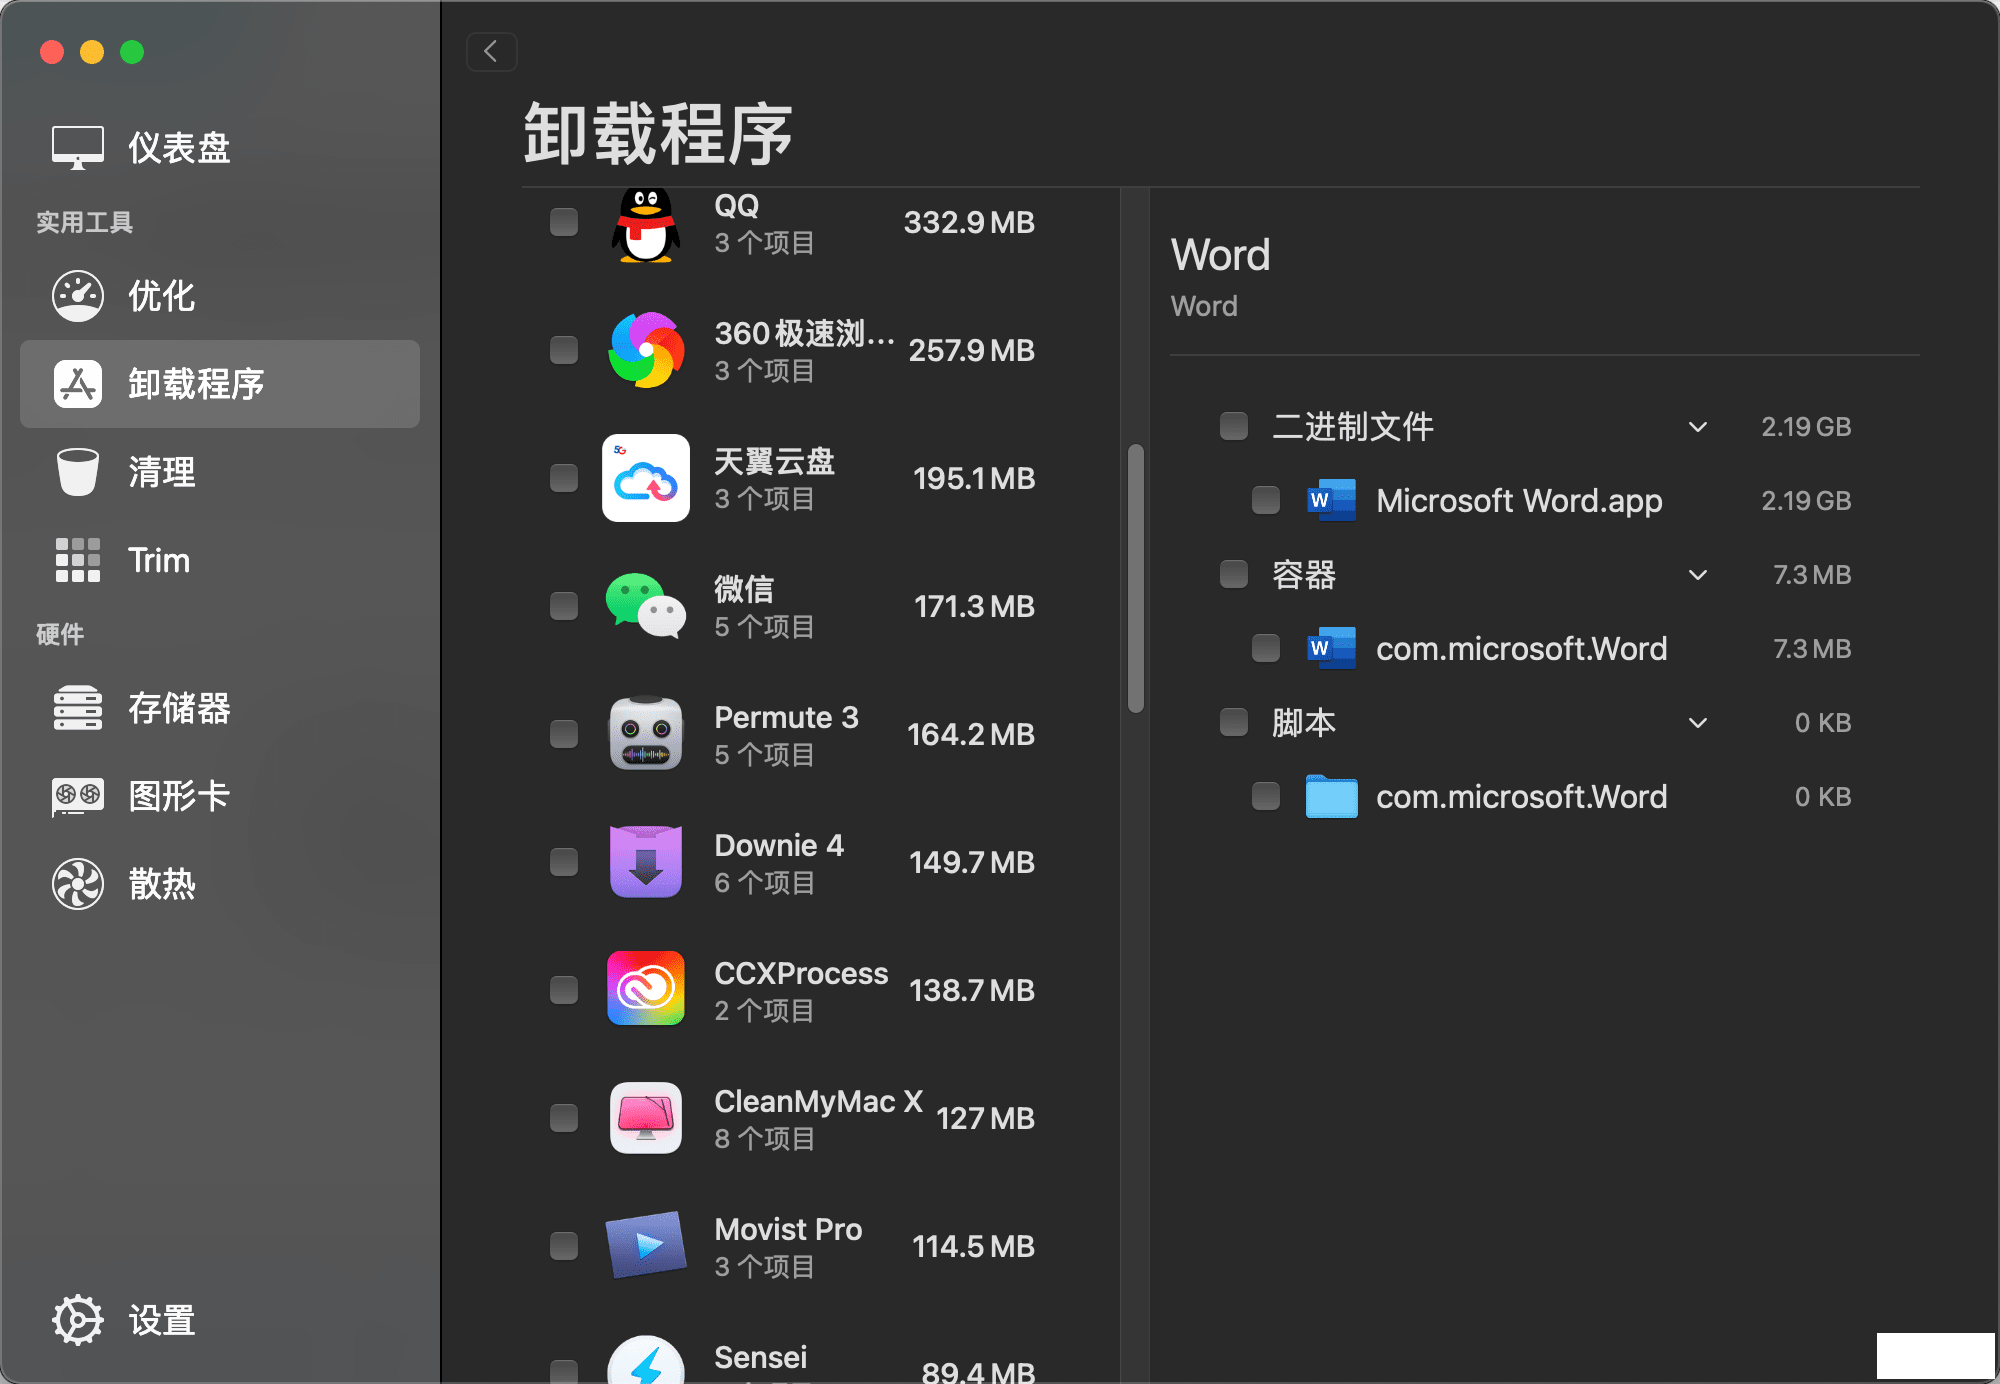Screen dimensions: 2000x1384
Task: Open Trim in the sidebar
Action: click(x=220, y=560)
